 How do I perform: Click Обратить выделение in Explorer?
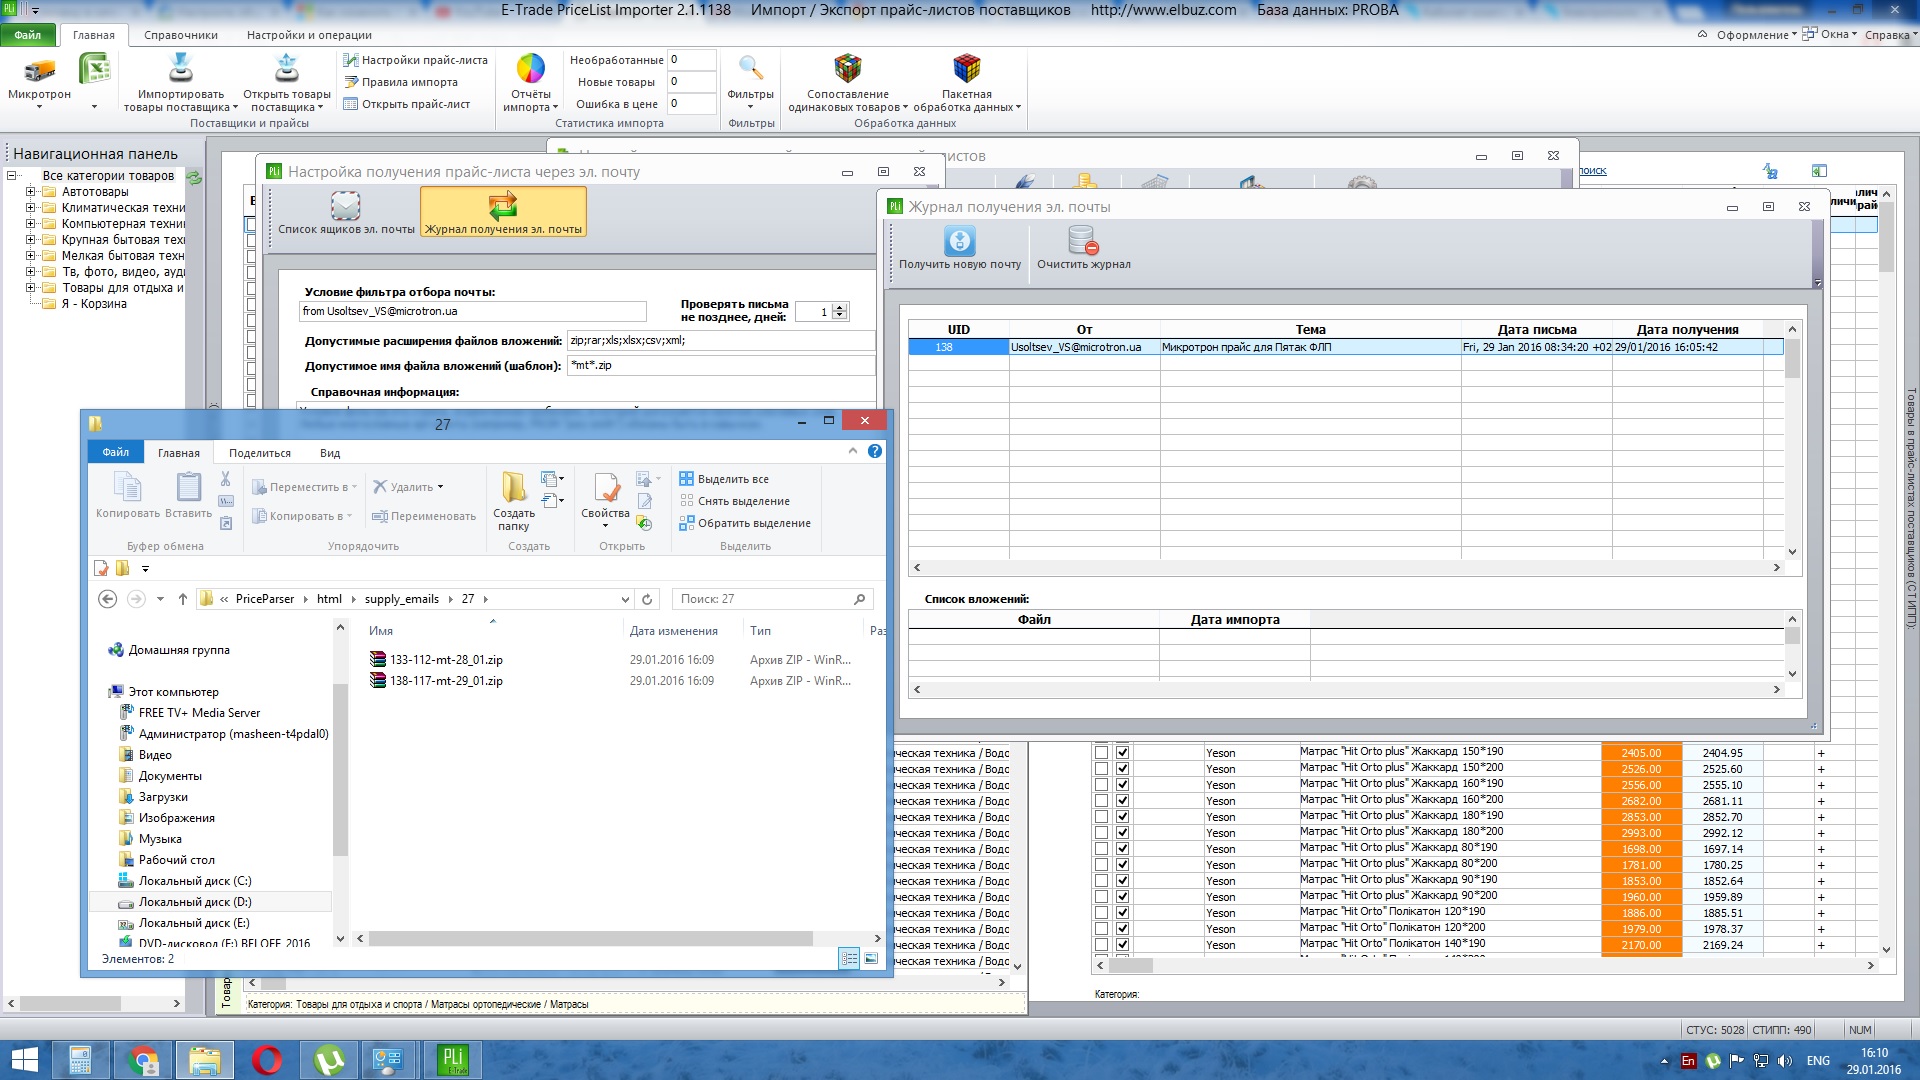pos(745,523)
